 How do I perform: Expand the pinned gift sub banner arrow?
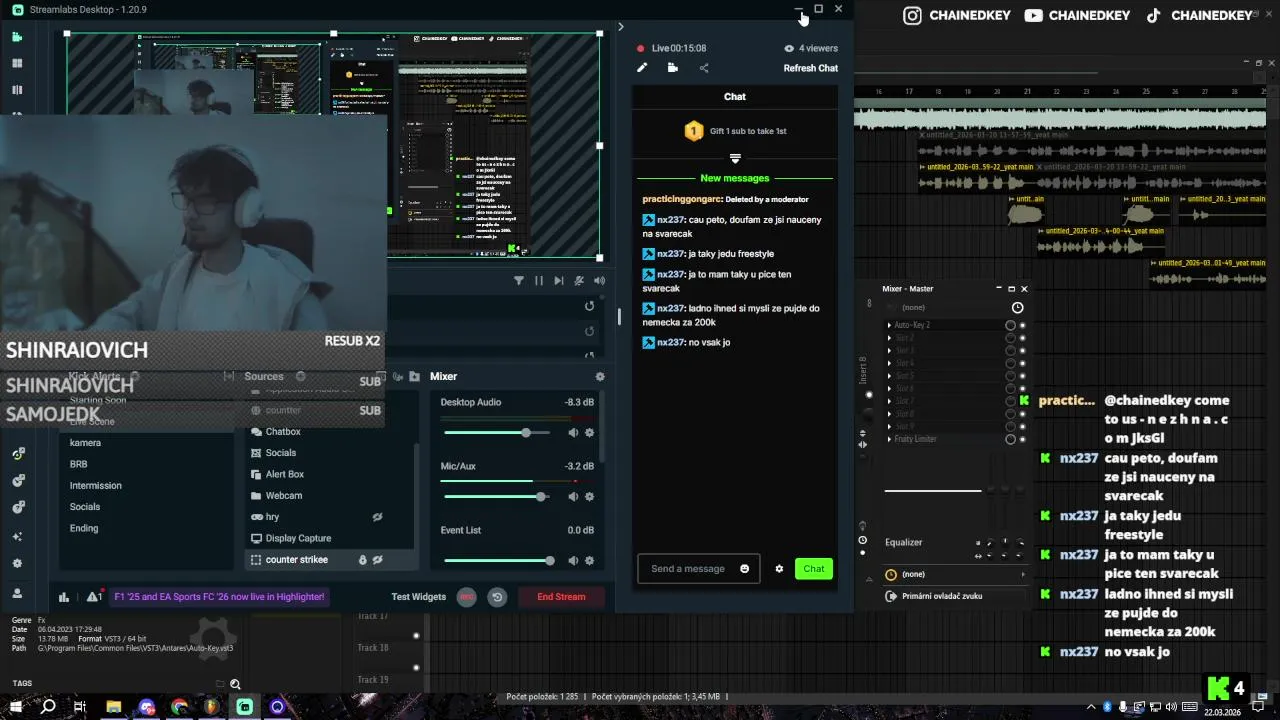tap(735, 159)
